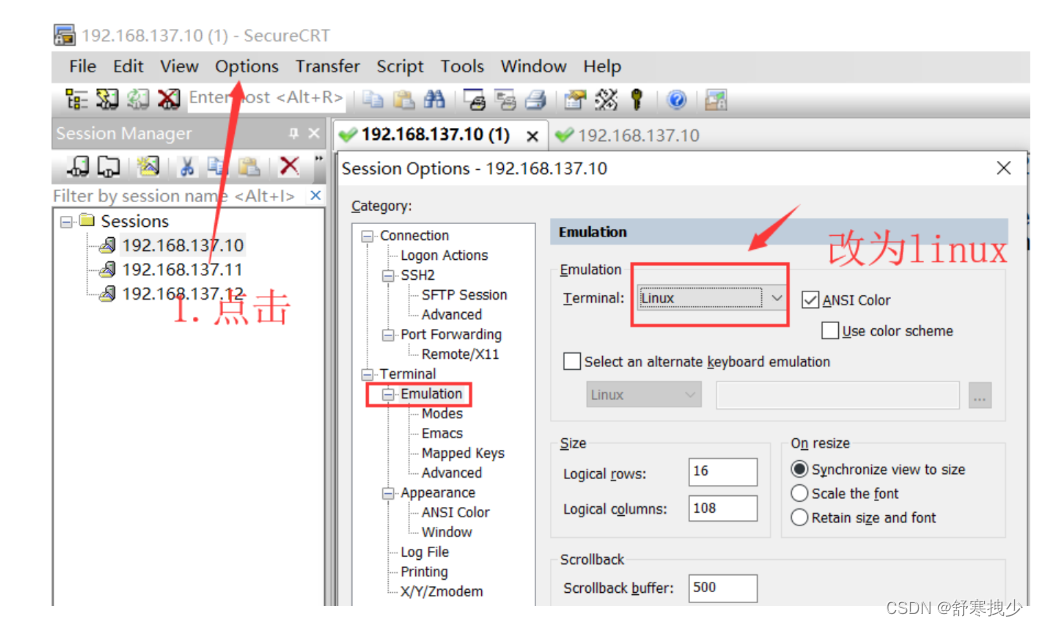Click Paste icon in Session Manager toolbar

(249, 166)
